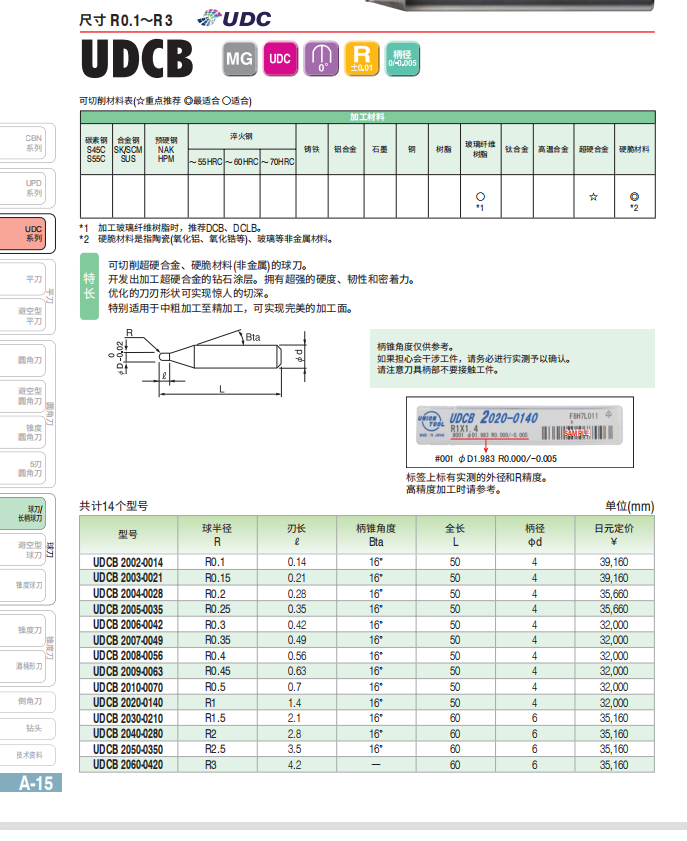
Task: Click the 钛合金 material header
Action: click(x=517, y=149)
